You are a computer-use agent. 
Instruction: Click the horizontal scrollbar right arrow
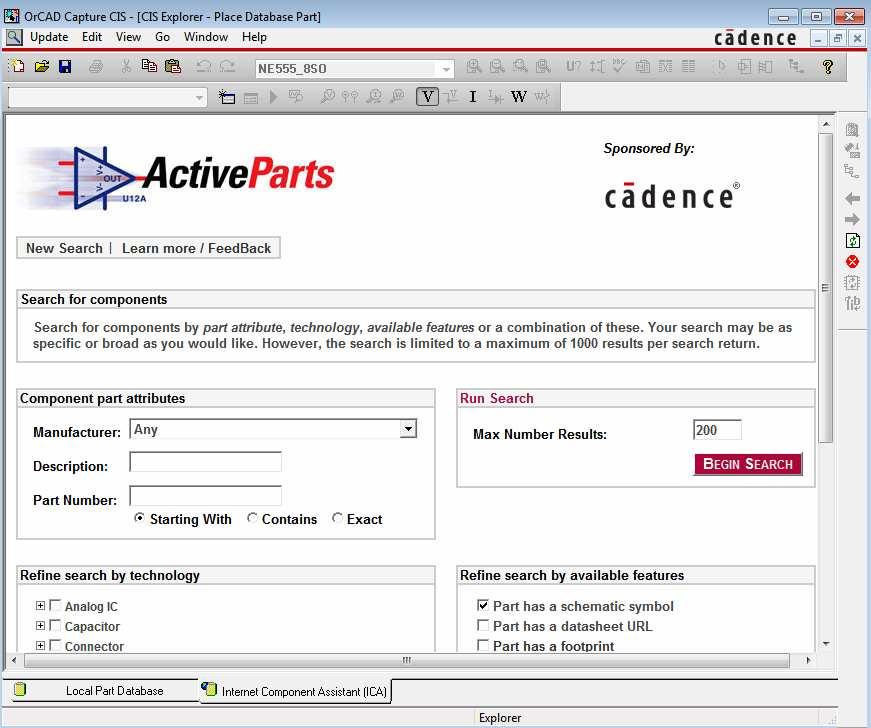[808, 660]
